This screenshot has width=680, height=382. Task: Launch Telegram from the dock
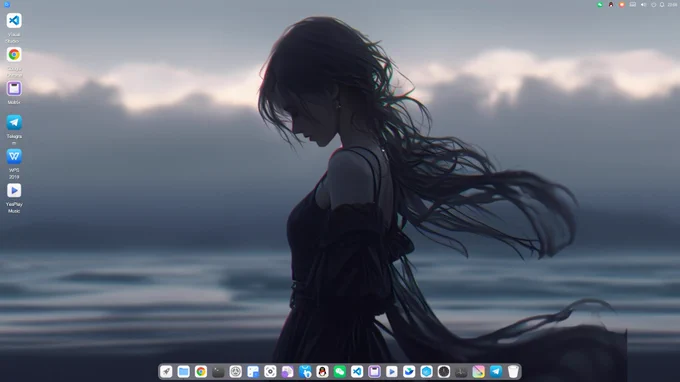(x=496, y=372)
